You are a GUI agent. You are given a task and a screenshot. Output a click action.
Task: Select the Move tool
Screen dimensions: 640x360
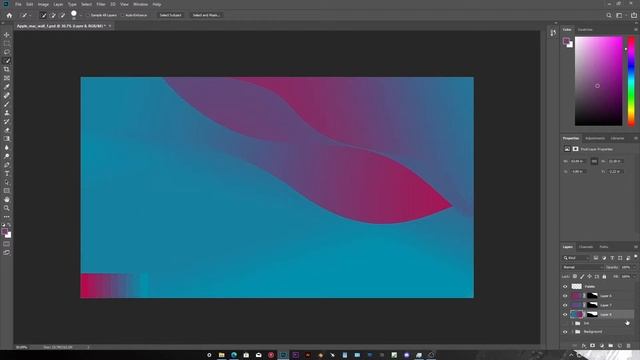(x=7, y=35)
